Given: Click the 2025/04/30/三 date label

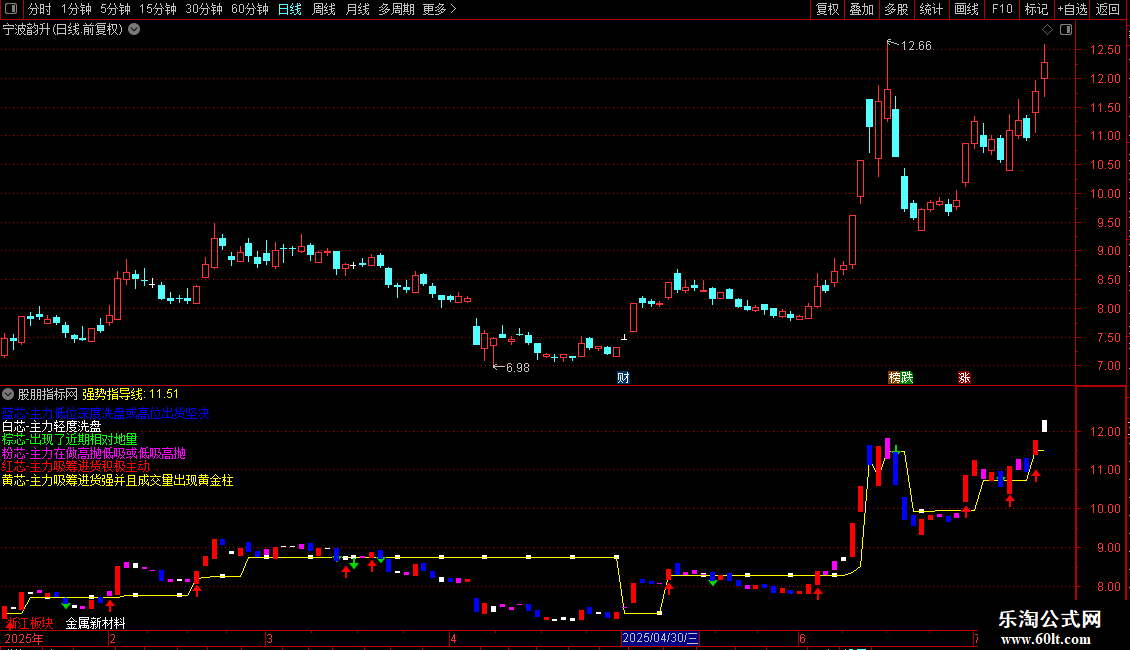Looking at the screenshot, I should [660, 638].
